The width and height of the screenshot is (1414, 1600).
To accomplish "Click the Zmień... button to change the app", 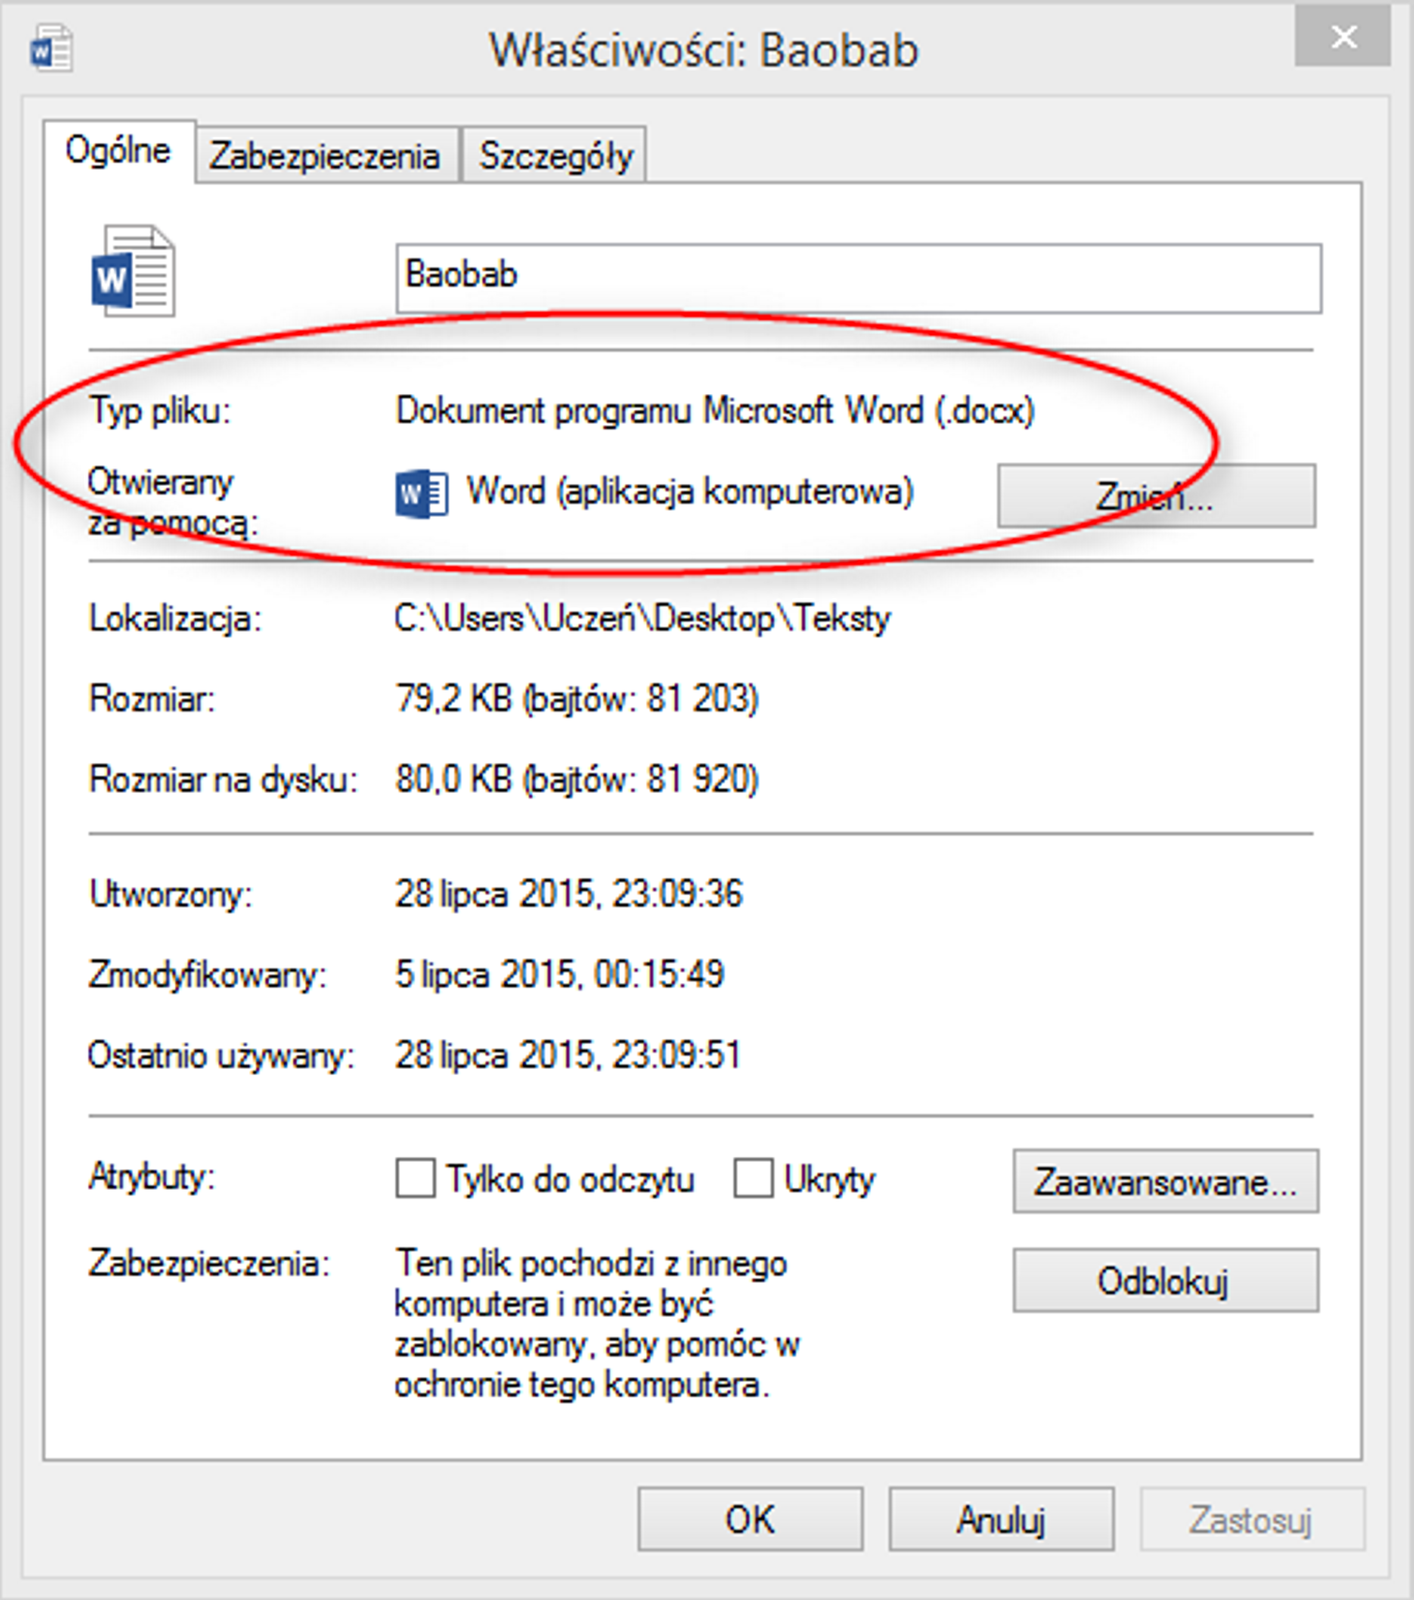I will pos(1156,496).
